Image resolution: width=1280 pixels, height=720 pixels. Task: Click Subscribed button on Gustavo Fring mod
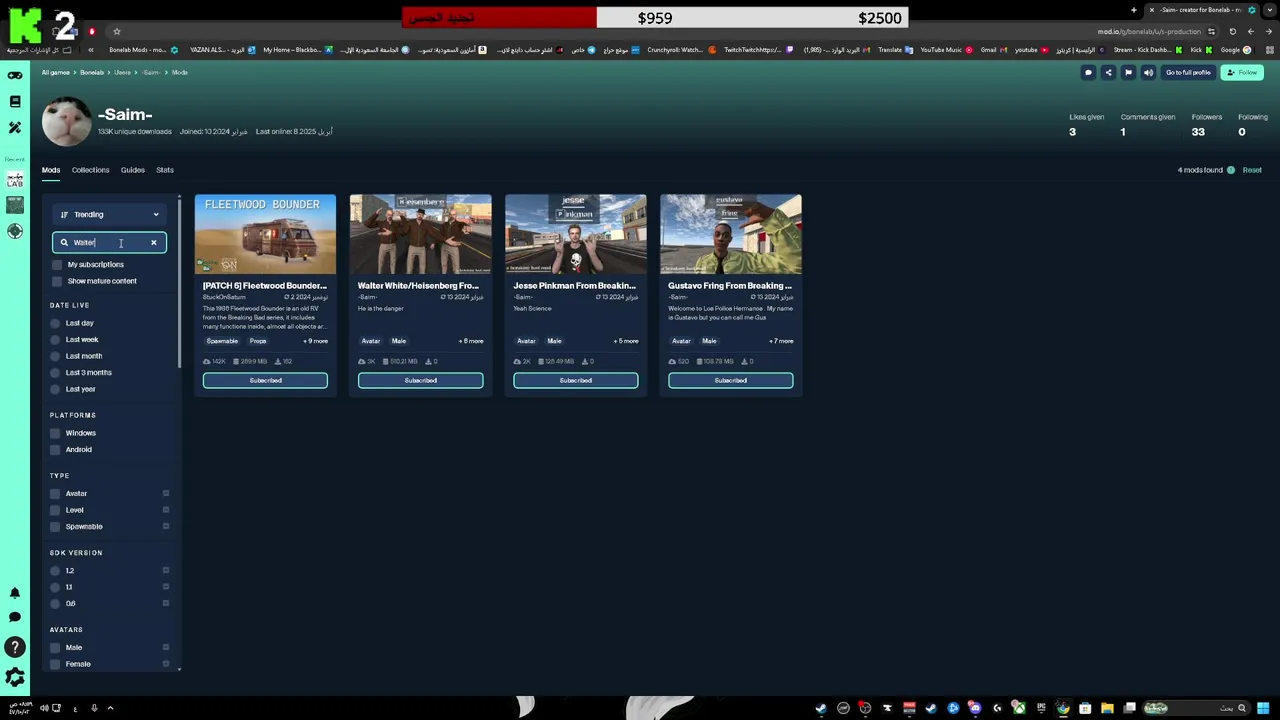pyautogui.click(x=730, y=380)
